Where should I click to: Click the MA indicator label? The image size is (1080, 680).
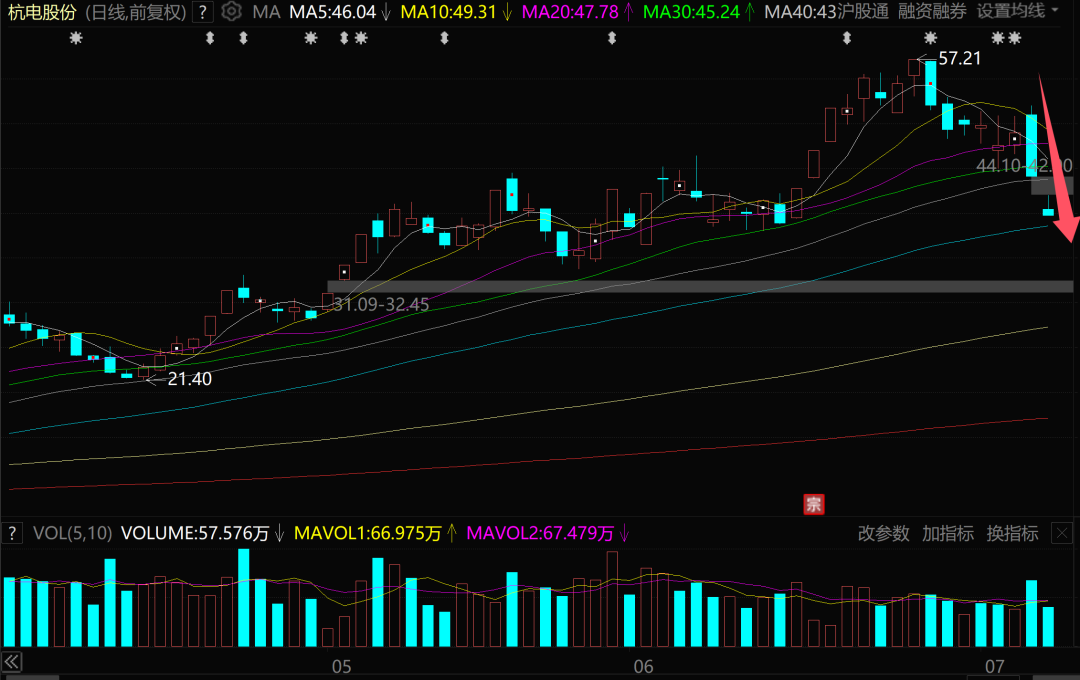266,12
